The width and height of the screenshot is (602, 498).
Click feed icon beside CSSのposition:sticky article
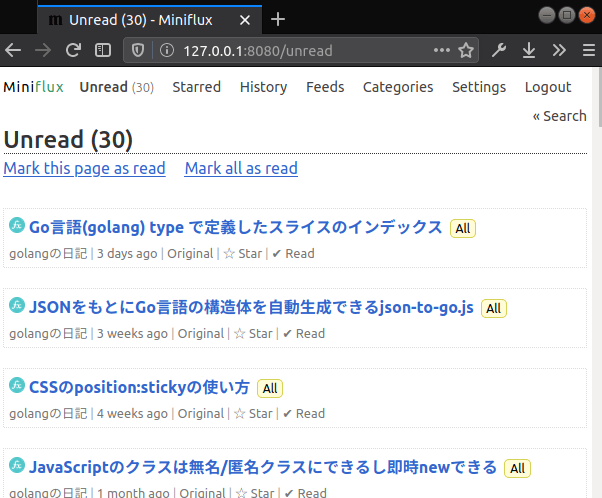17,385
